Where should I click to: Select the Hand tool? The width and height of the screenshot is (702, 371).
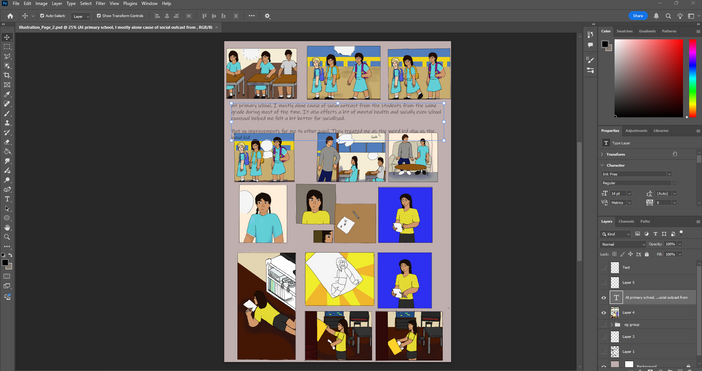pyautogui.click(x=7, y=227)
